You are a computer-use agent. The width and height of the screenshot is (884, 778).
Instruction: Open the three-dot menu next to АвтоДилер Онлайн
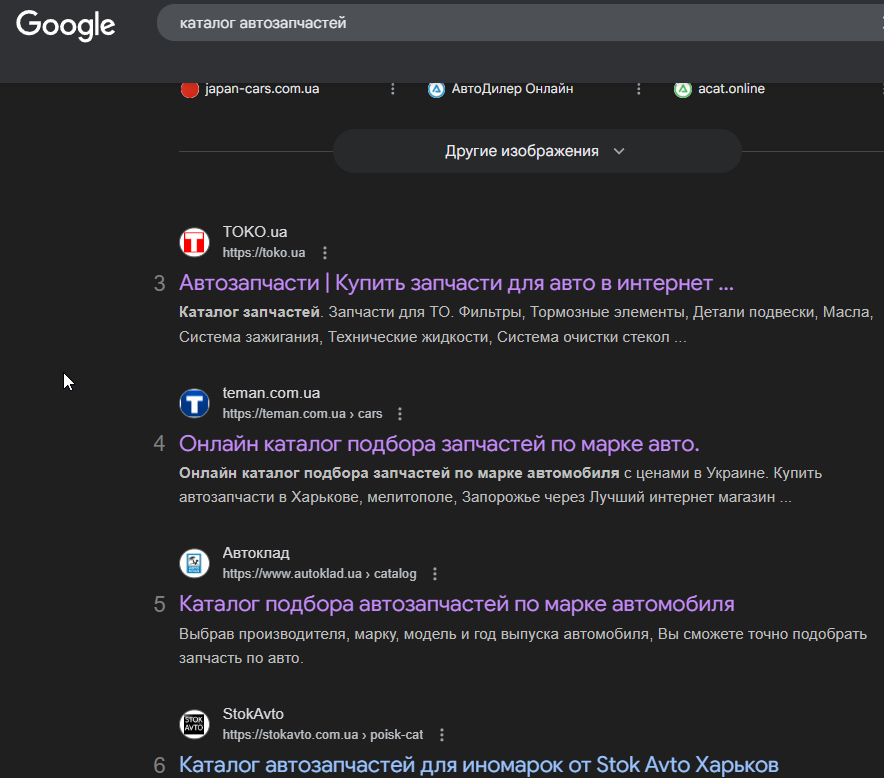point(639,89)
